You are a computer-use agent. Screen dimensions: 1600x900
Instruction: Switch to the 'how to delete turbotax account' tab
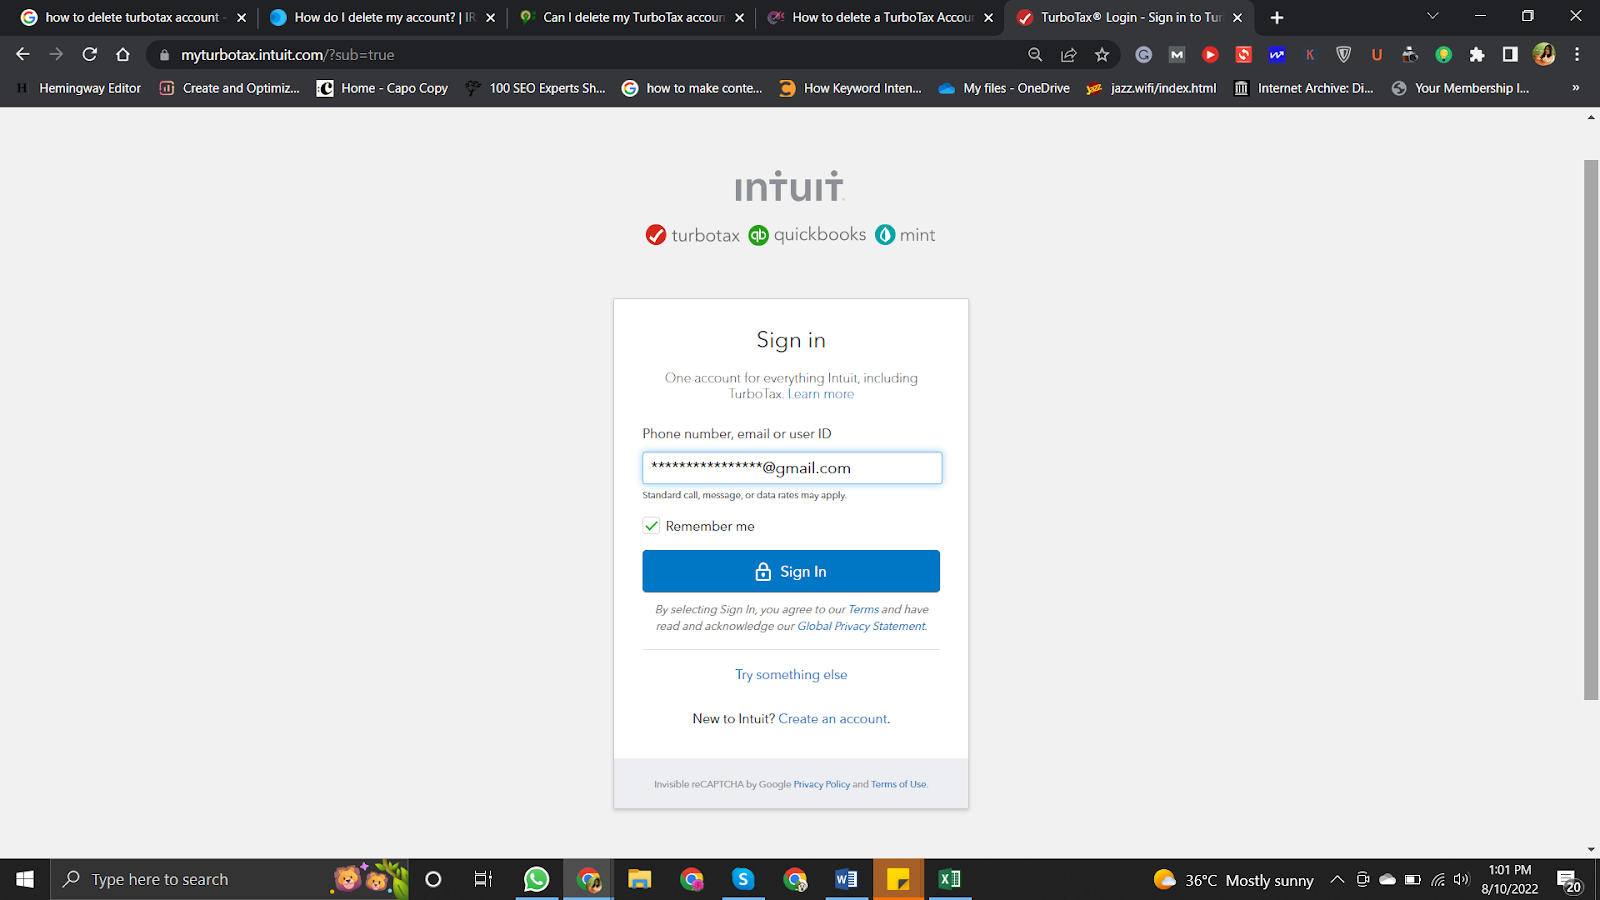tap(132, 18)
